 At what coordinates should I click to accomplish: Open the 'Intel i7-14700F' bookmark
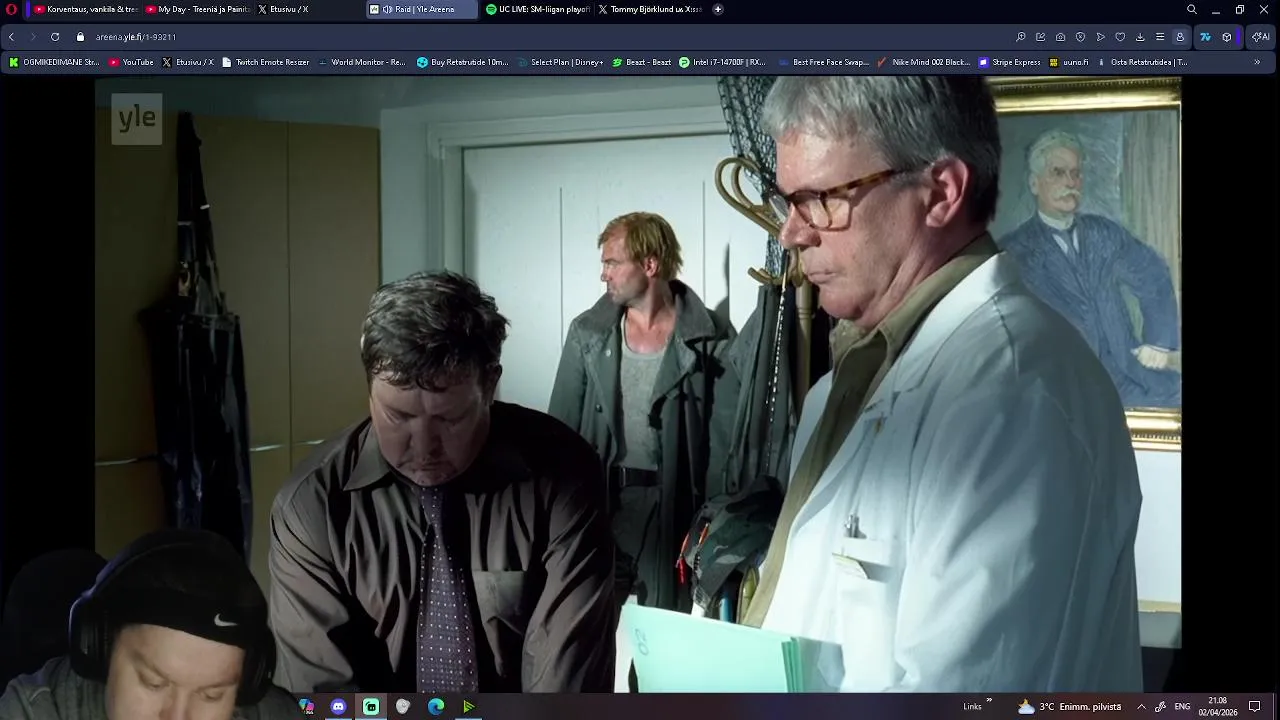tap(722, 62)
